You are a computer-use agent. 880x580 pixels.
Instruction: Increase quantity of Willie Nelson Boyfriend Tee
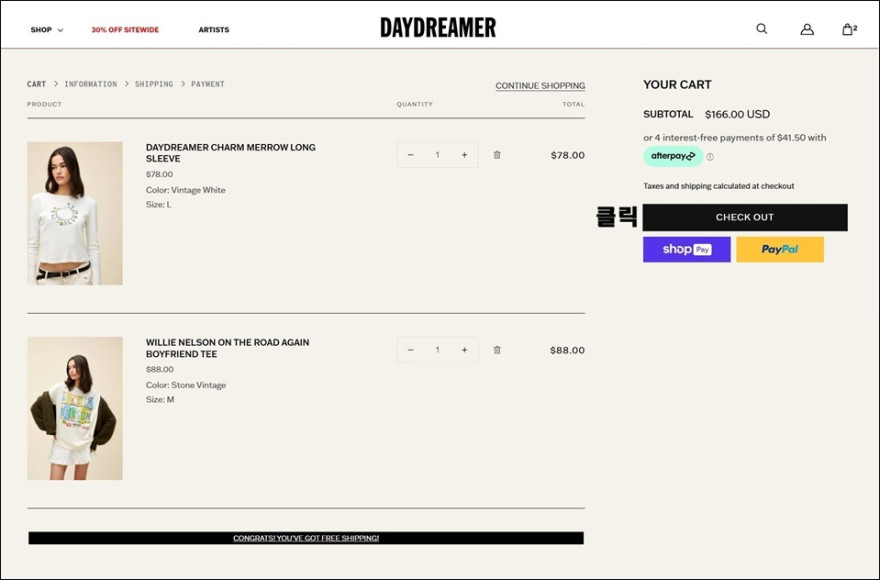pyautogui.click(x=464, y=350)
